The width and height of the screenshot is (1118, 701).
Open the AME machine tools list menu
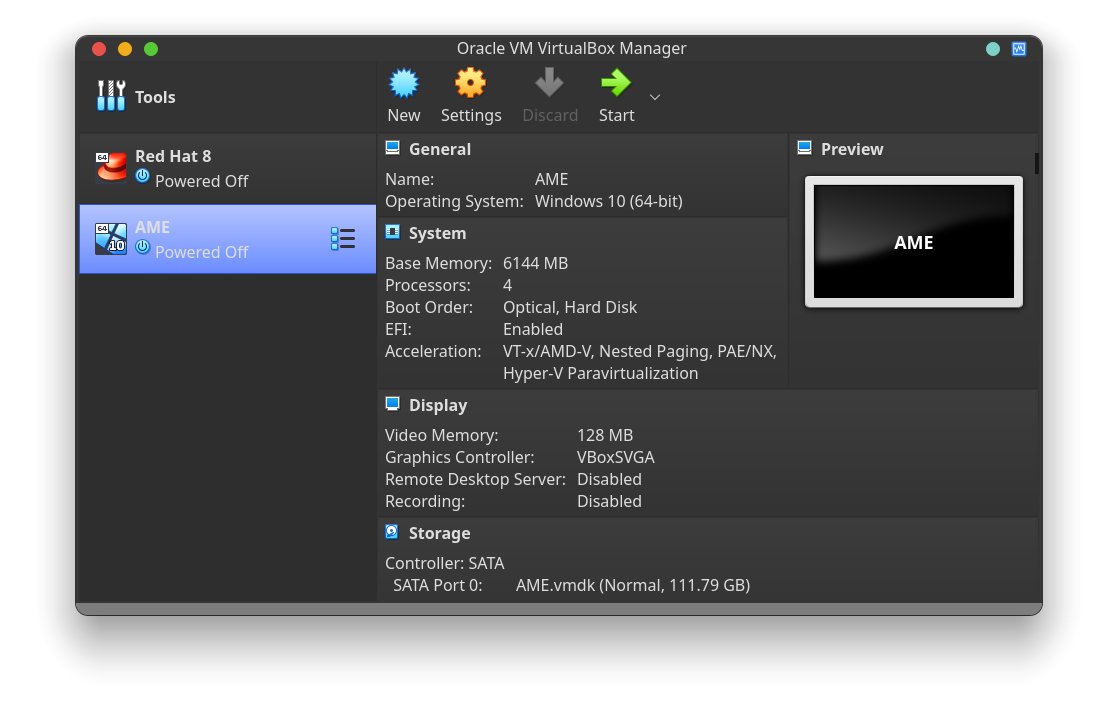pos(343,239)
